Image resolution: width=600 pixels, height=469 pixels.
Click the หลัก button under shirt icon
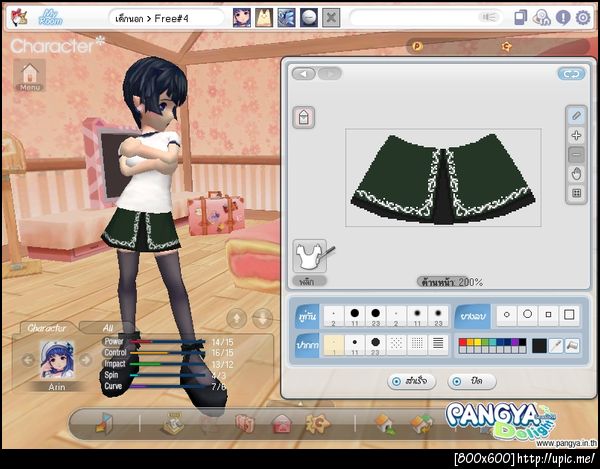point(309,282)
